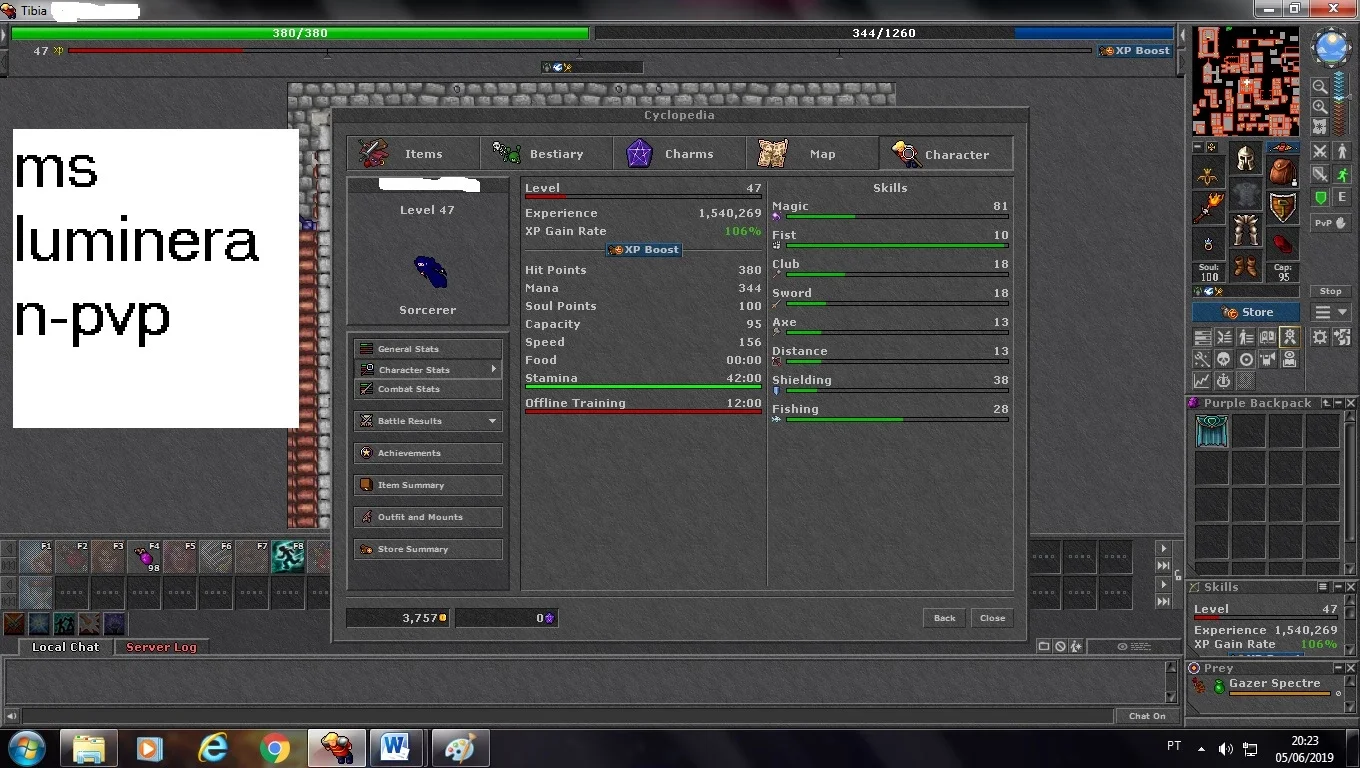Open the Server Log chat tab
This screenshot has height=768, width=1360.
click(161, 647)
